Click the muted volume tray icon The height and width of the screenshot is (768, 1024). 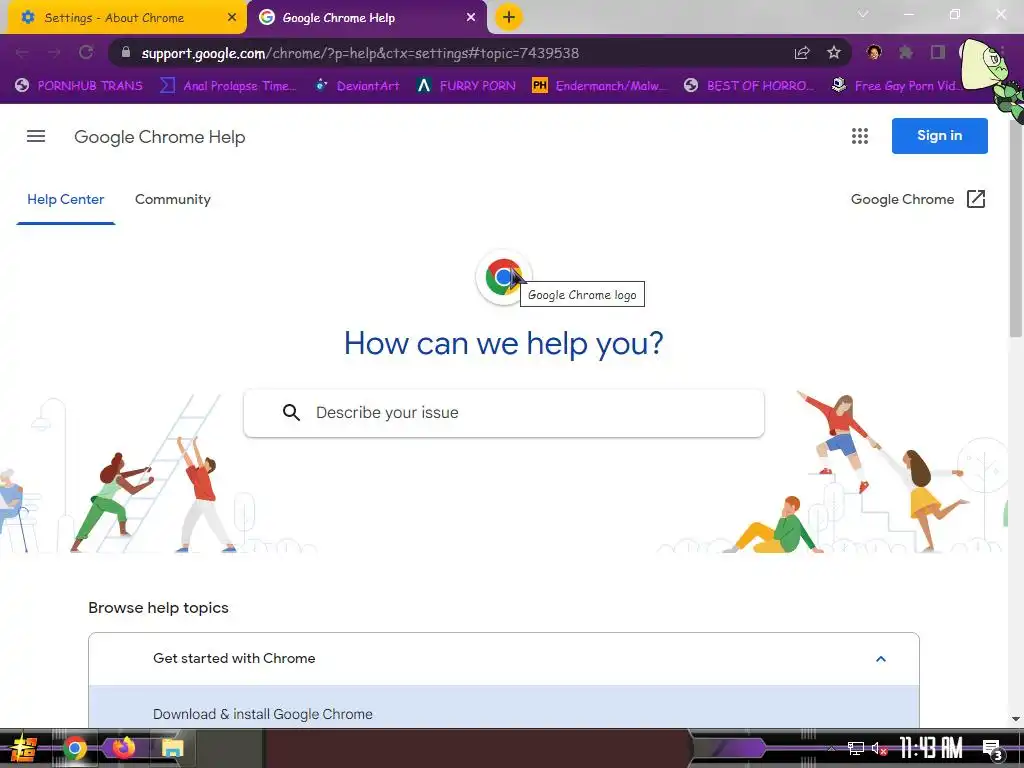(x=879, y=748)
